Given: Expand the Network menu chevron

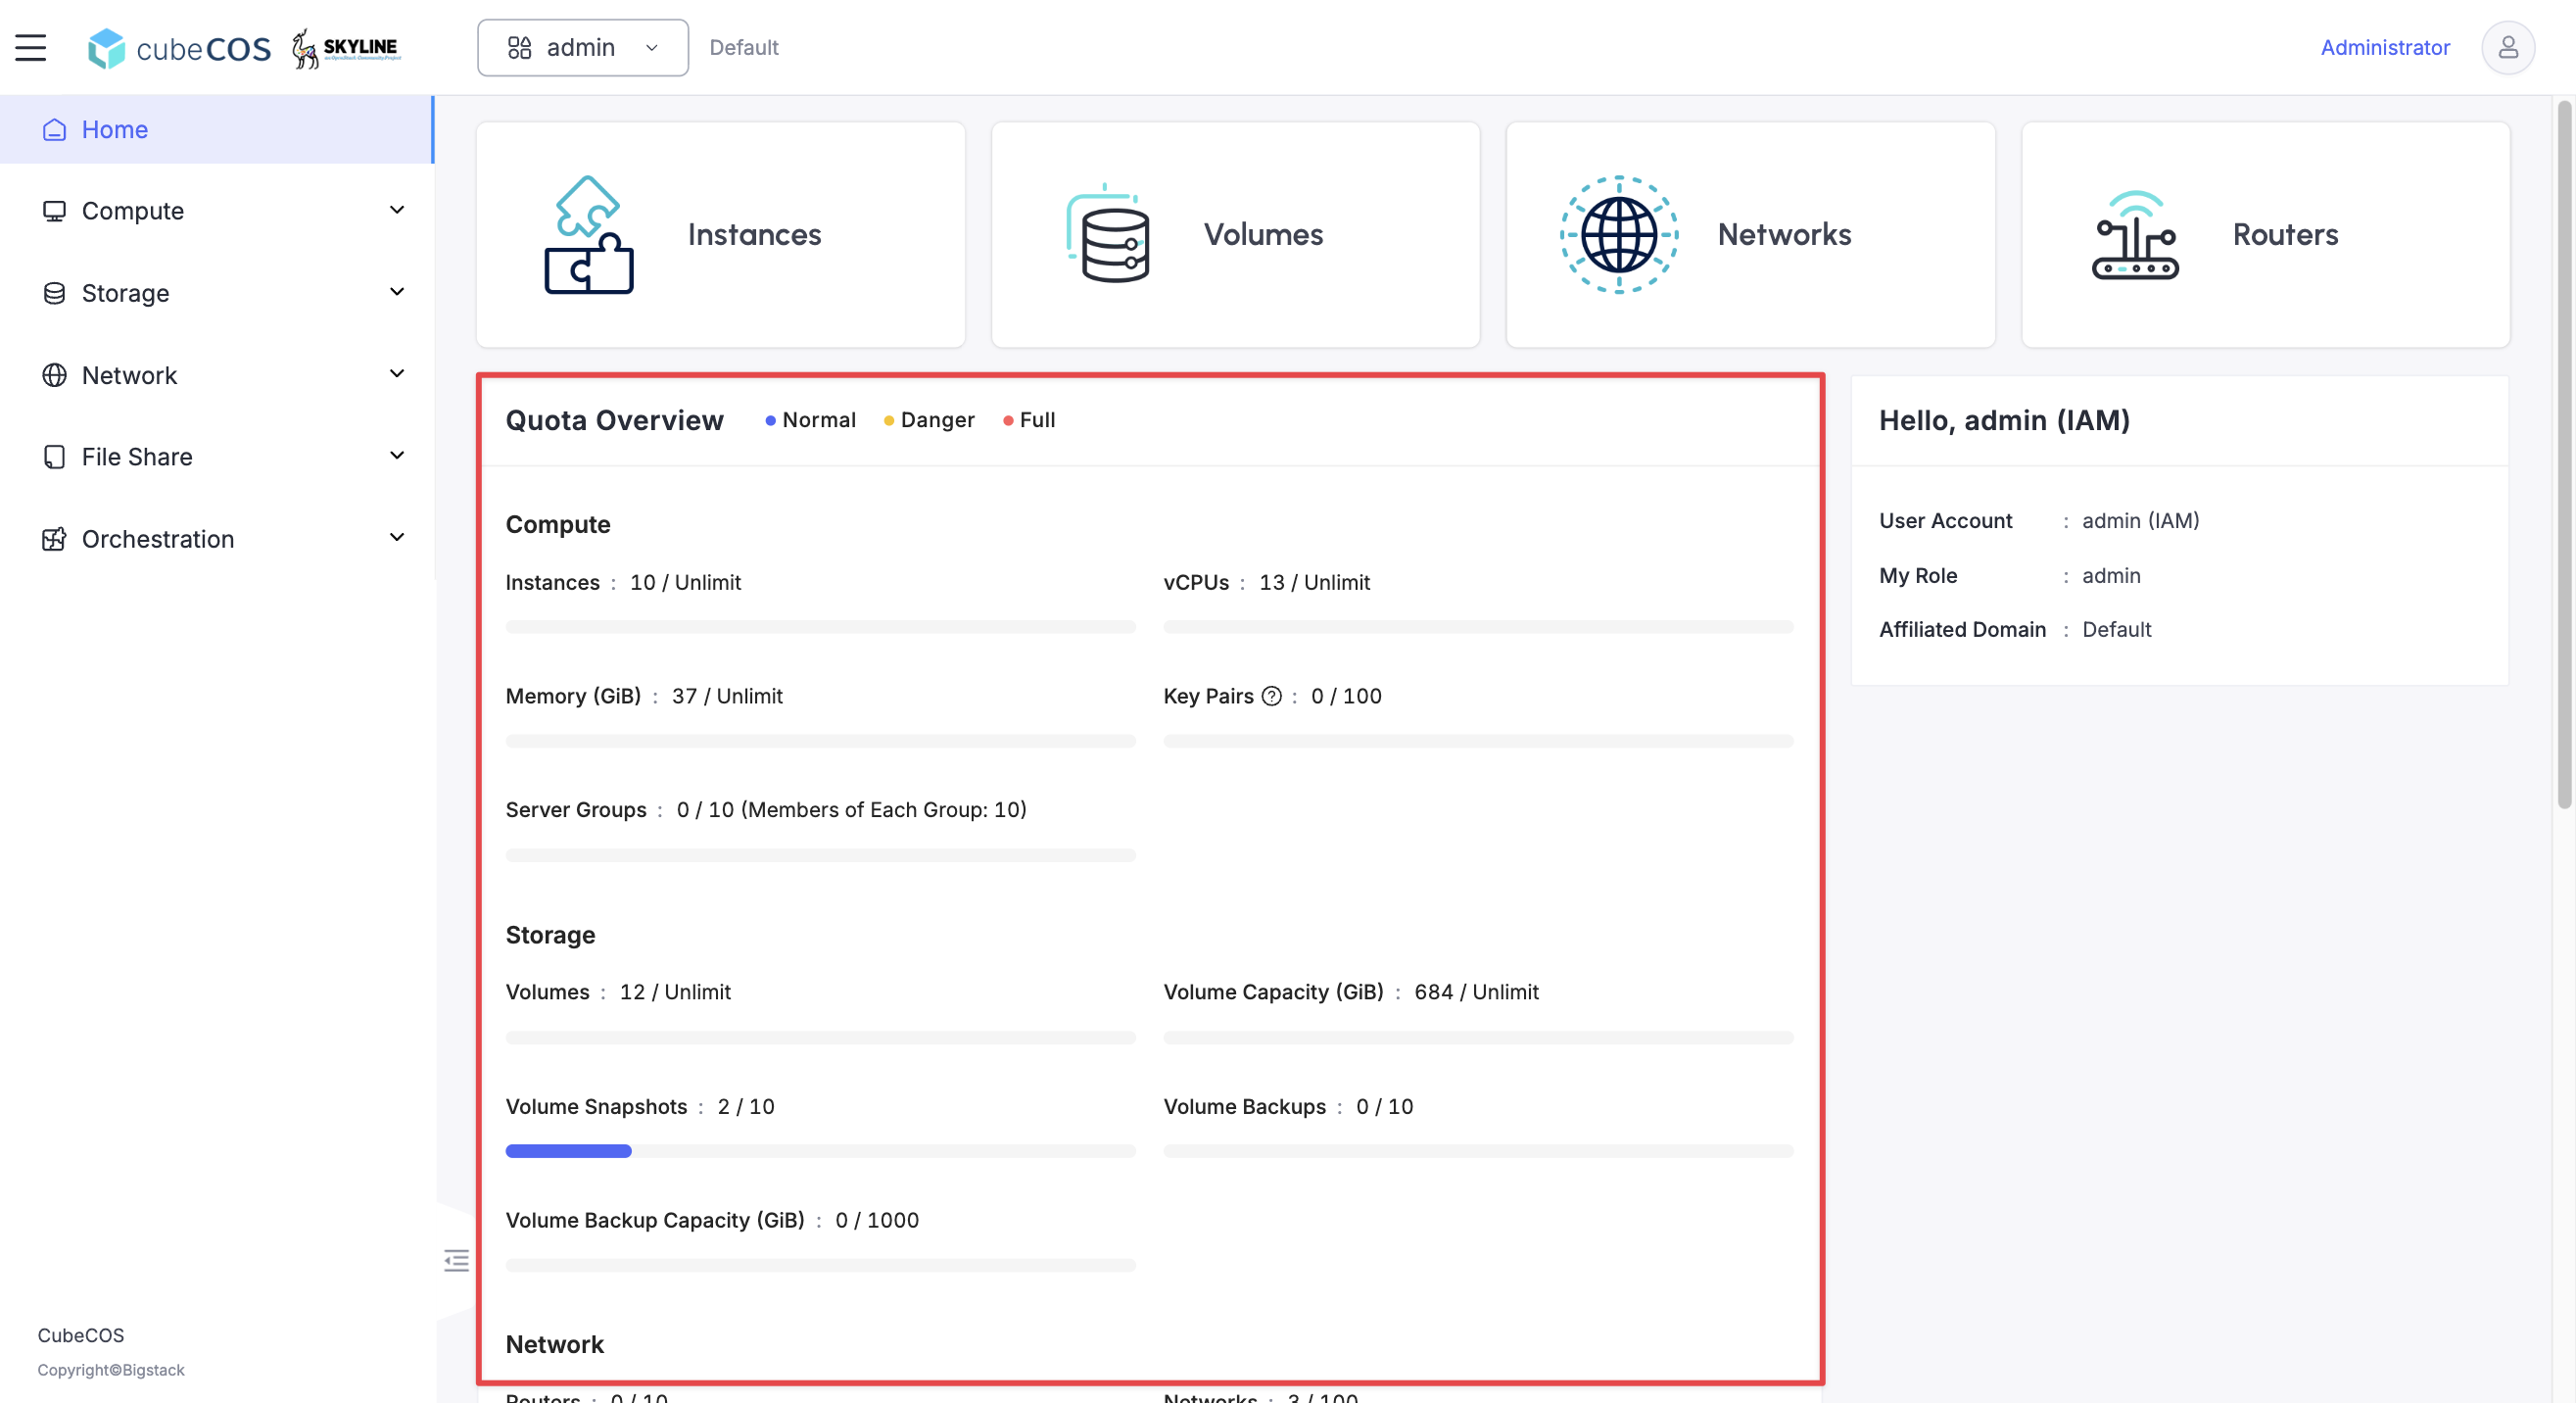Looking at the screenshot, I should pyautogui.click(x=397, y=374).
